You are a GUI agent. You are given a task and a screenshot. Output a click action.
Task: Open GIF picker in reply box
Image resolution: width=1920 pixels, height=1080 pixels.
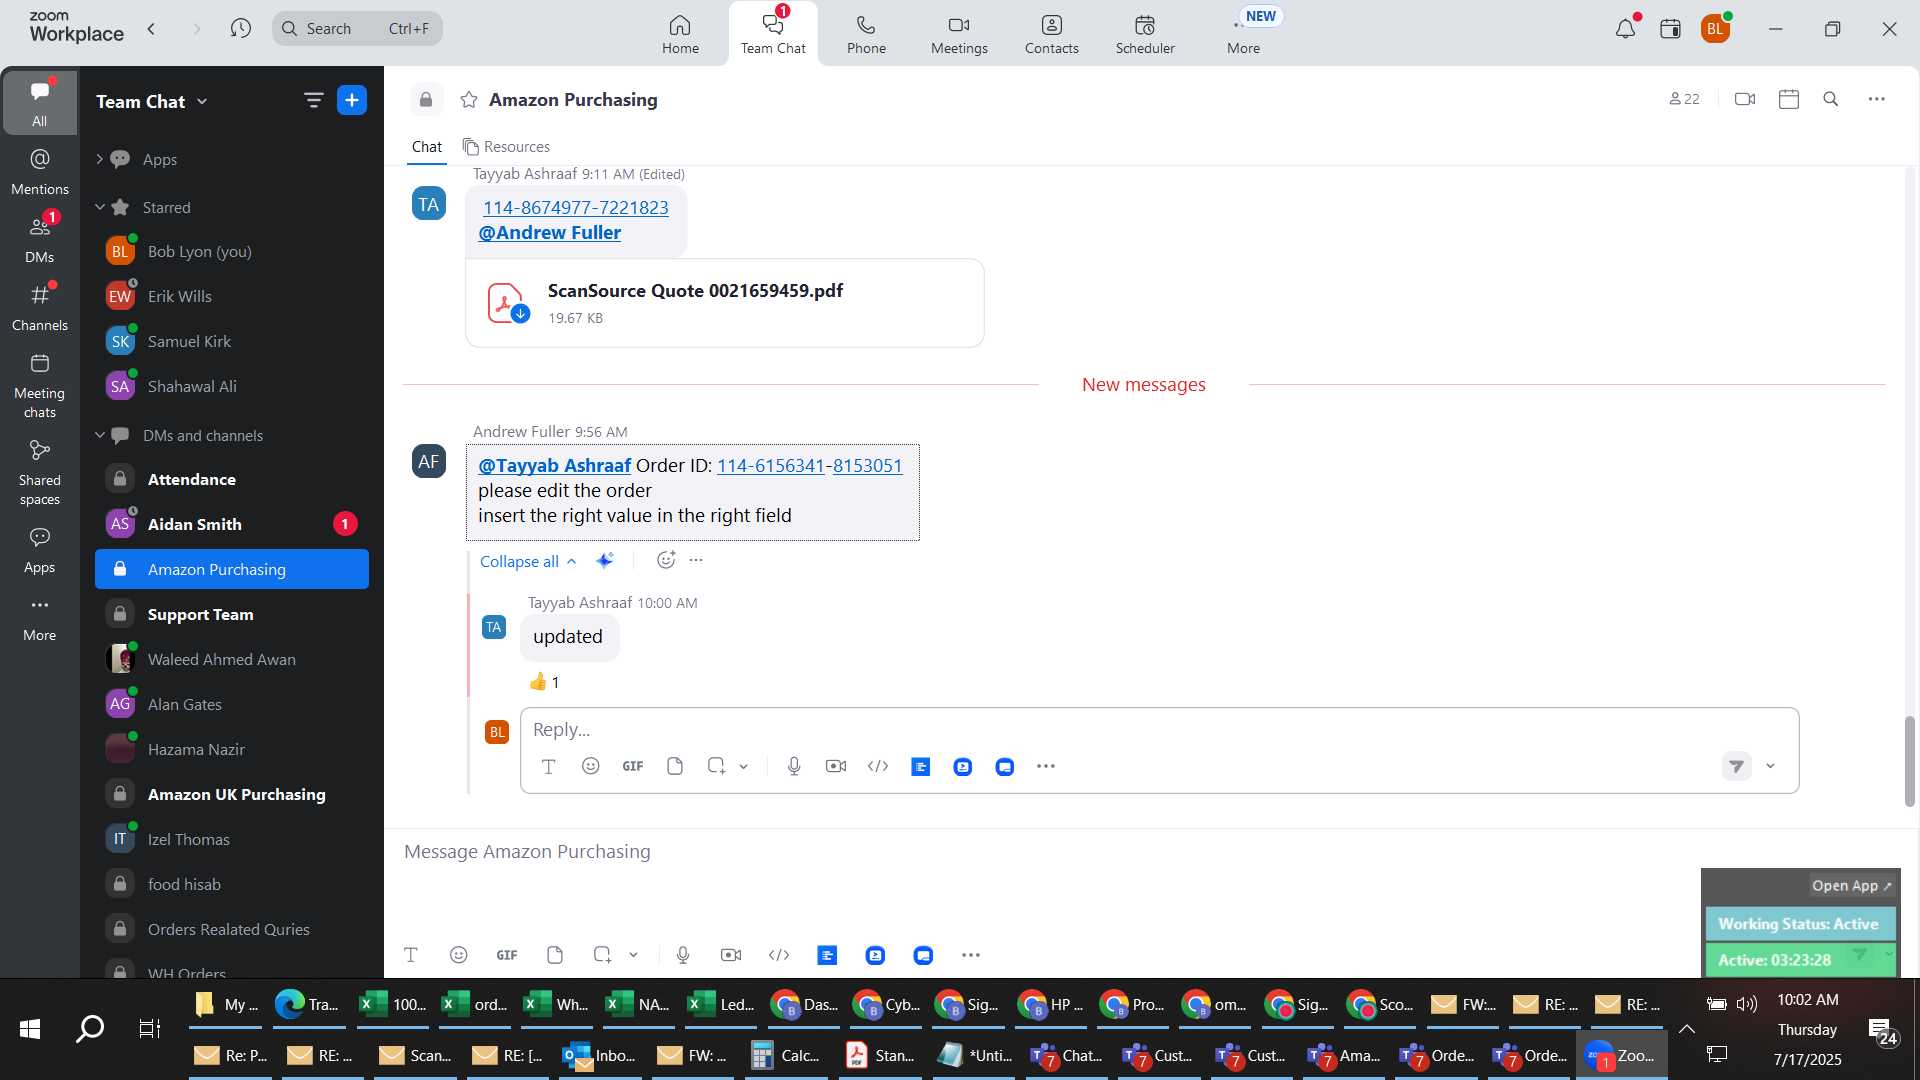633,767
